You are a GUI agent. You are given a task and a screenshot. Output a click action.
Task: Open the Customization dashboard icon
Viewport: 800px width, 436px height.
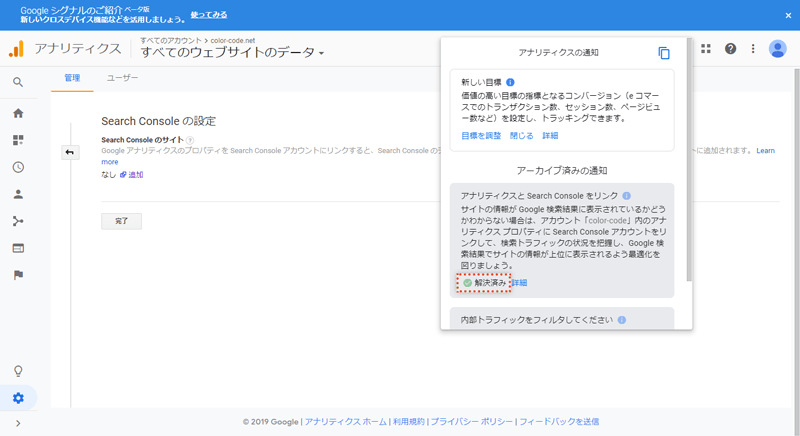point(18,140)
